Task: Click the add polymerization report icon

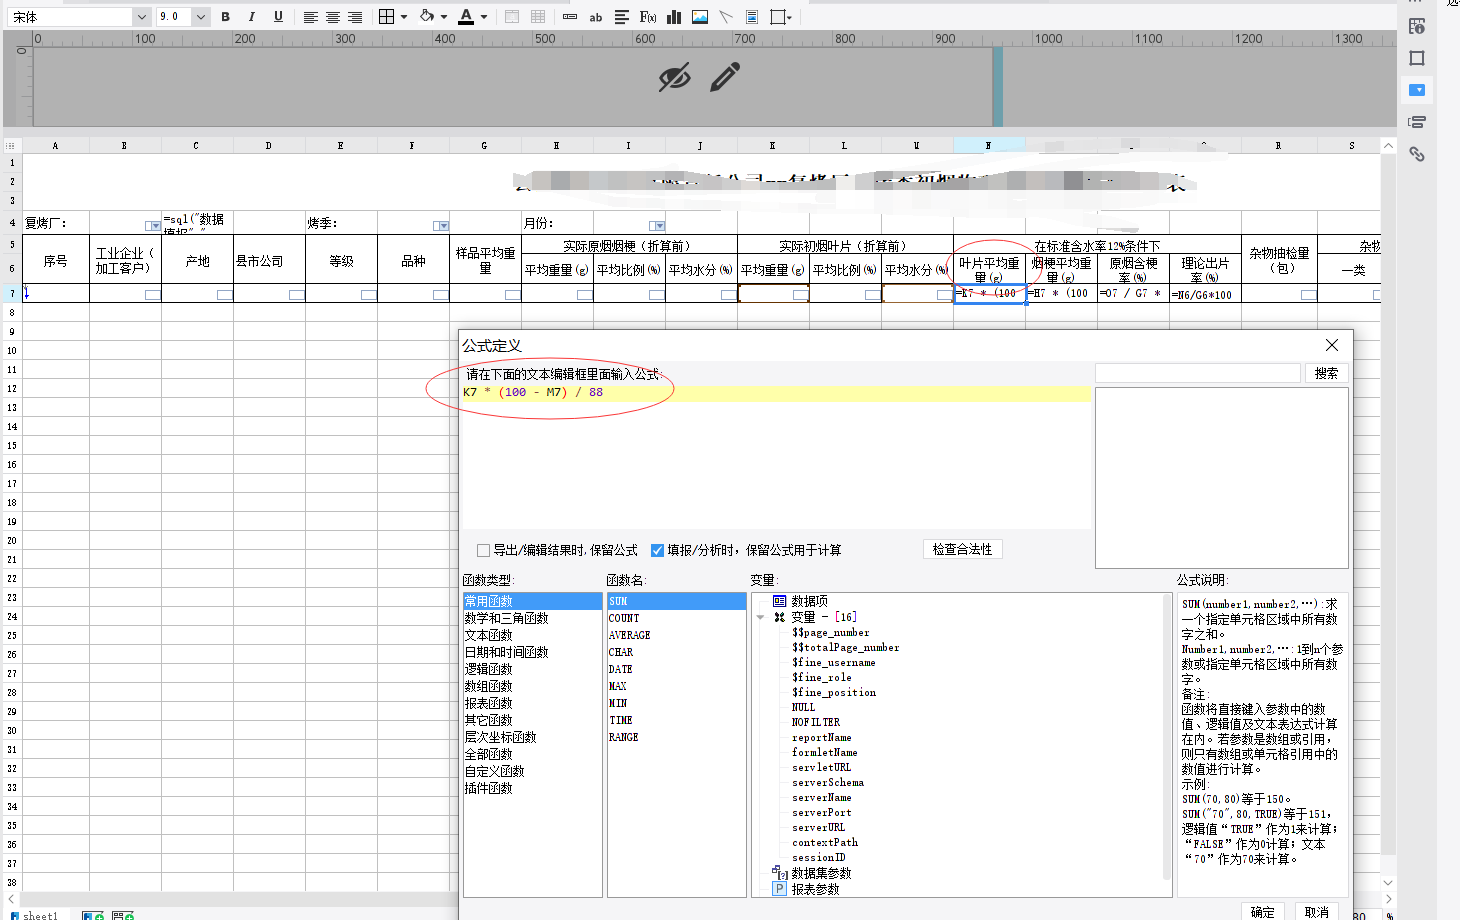Action: click(x=123, y=915)
